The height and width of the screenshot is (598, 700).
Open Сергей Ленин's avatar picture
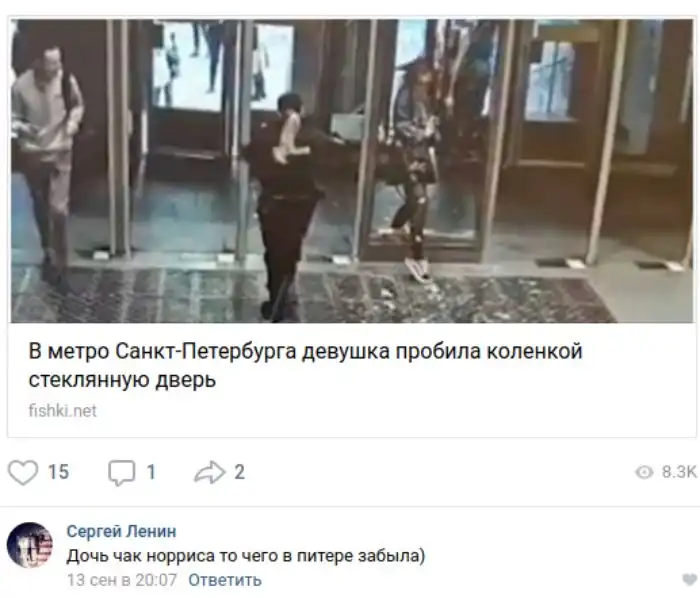coord(29,545)
